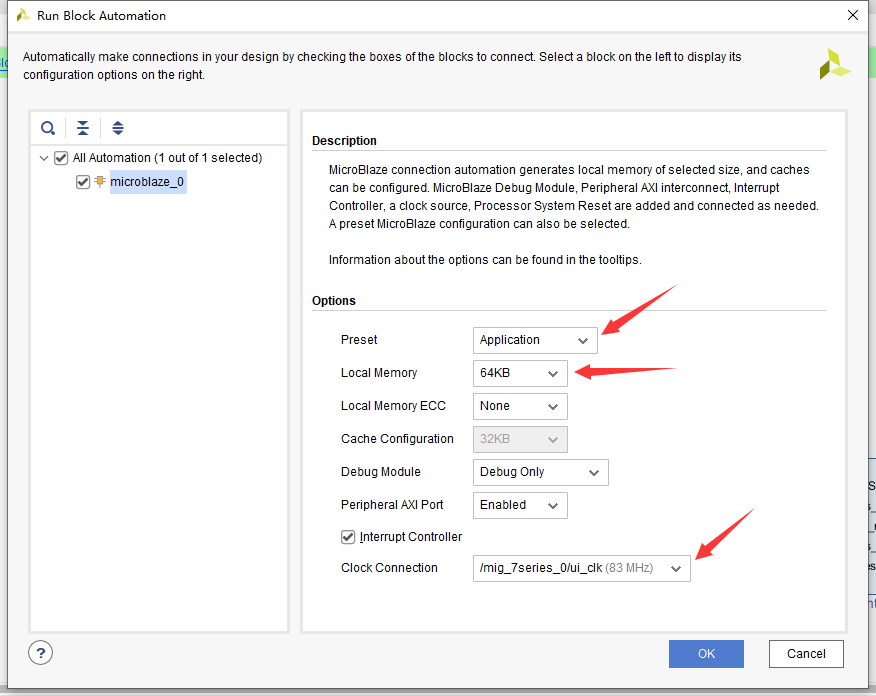
Task: Click the Expand All icon in tree toolbar
Action: click(118, 128)
